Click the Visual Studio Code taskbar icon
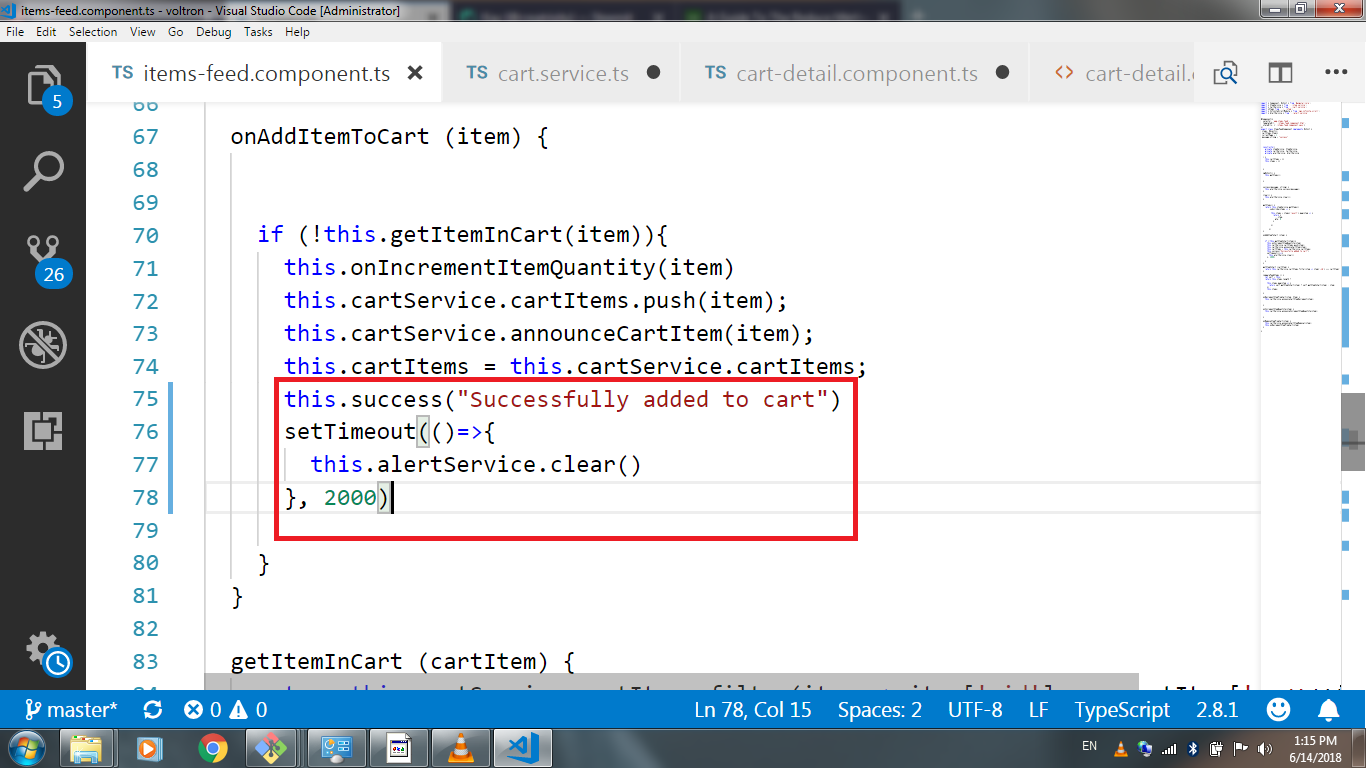The image size is (1366, 768). [522, 747]
